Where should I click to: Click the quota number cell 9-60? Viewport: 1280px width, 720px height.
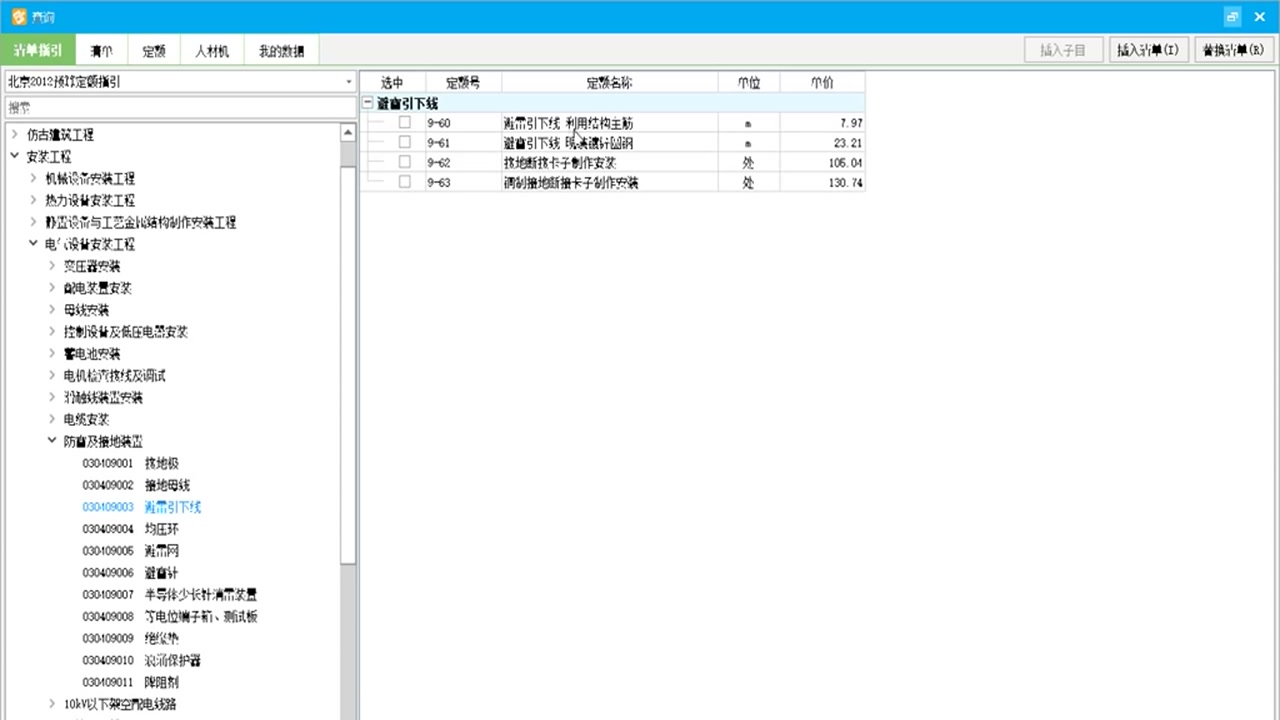tap(463, 123)
